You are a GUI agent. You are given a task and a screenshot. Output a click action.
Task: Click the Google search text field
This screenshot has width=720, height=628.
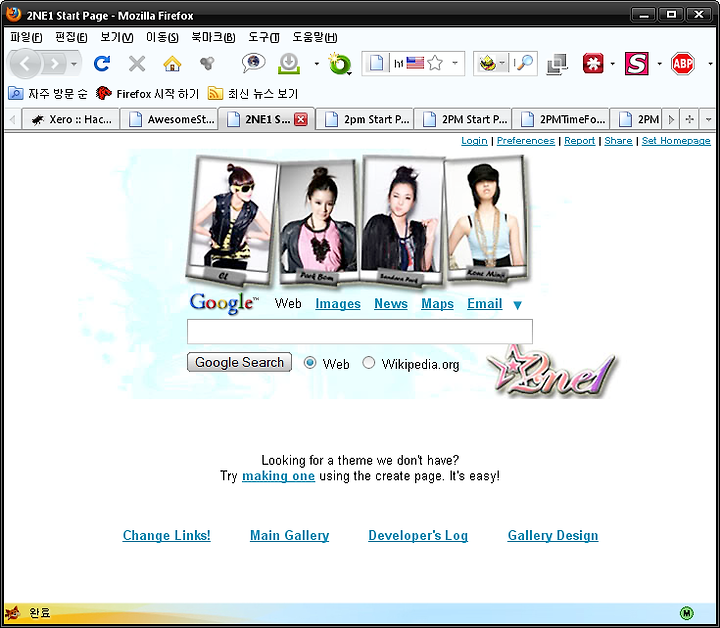(360, 331)
